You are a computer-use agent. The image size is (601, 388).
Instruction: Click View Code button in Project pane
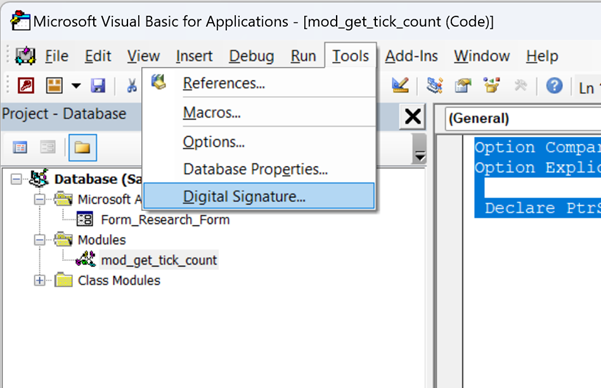pyautogui.click(x=20, y=147)
